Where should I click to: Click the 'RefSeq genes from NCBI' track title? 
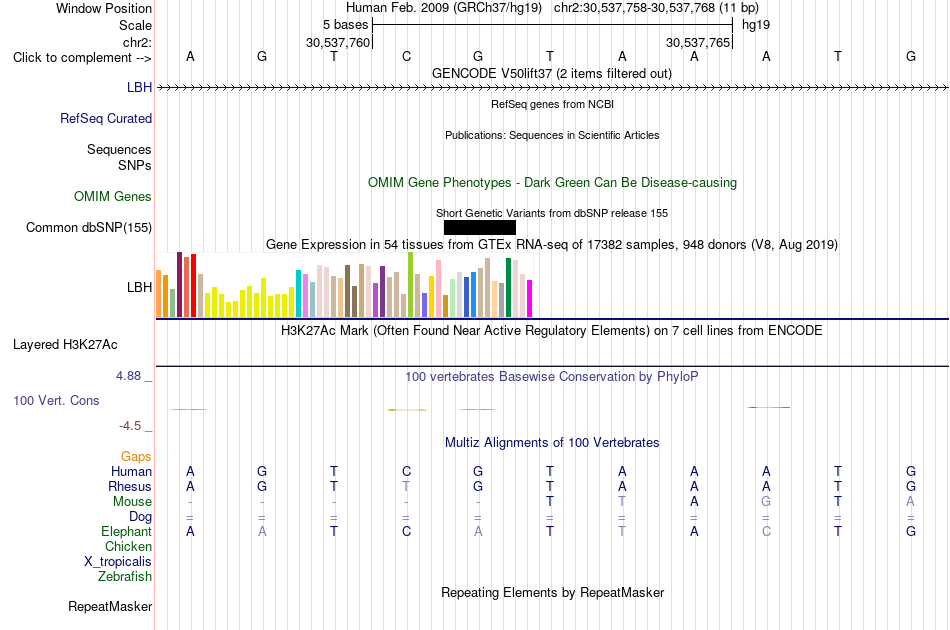coord(553,104)
